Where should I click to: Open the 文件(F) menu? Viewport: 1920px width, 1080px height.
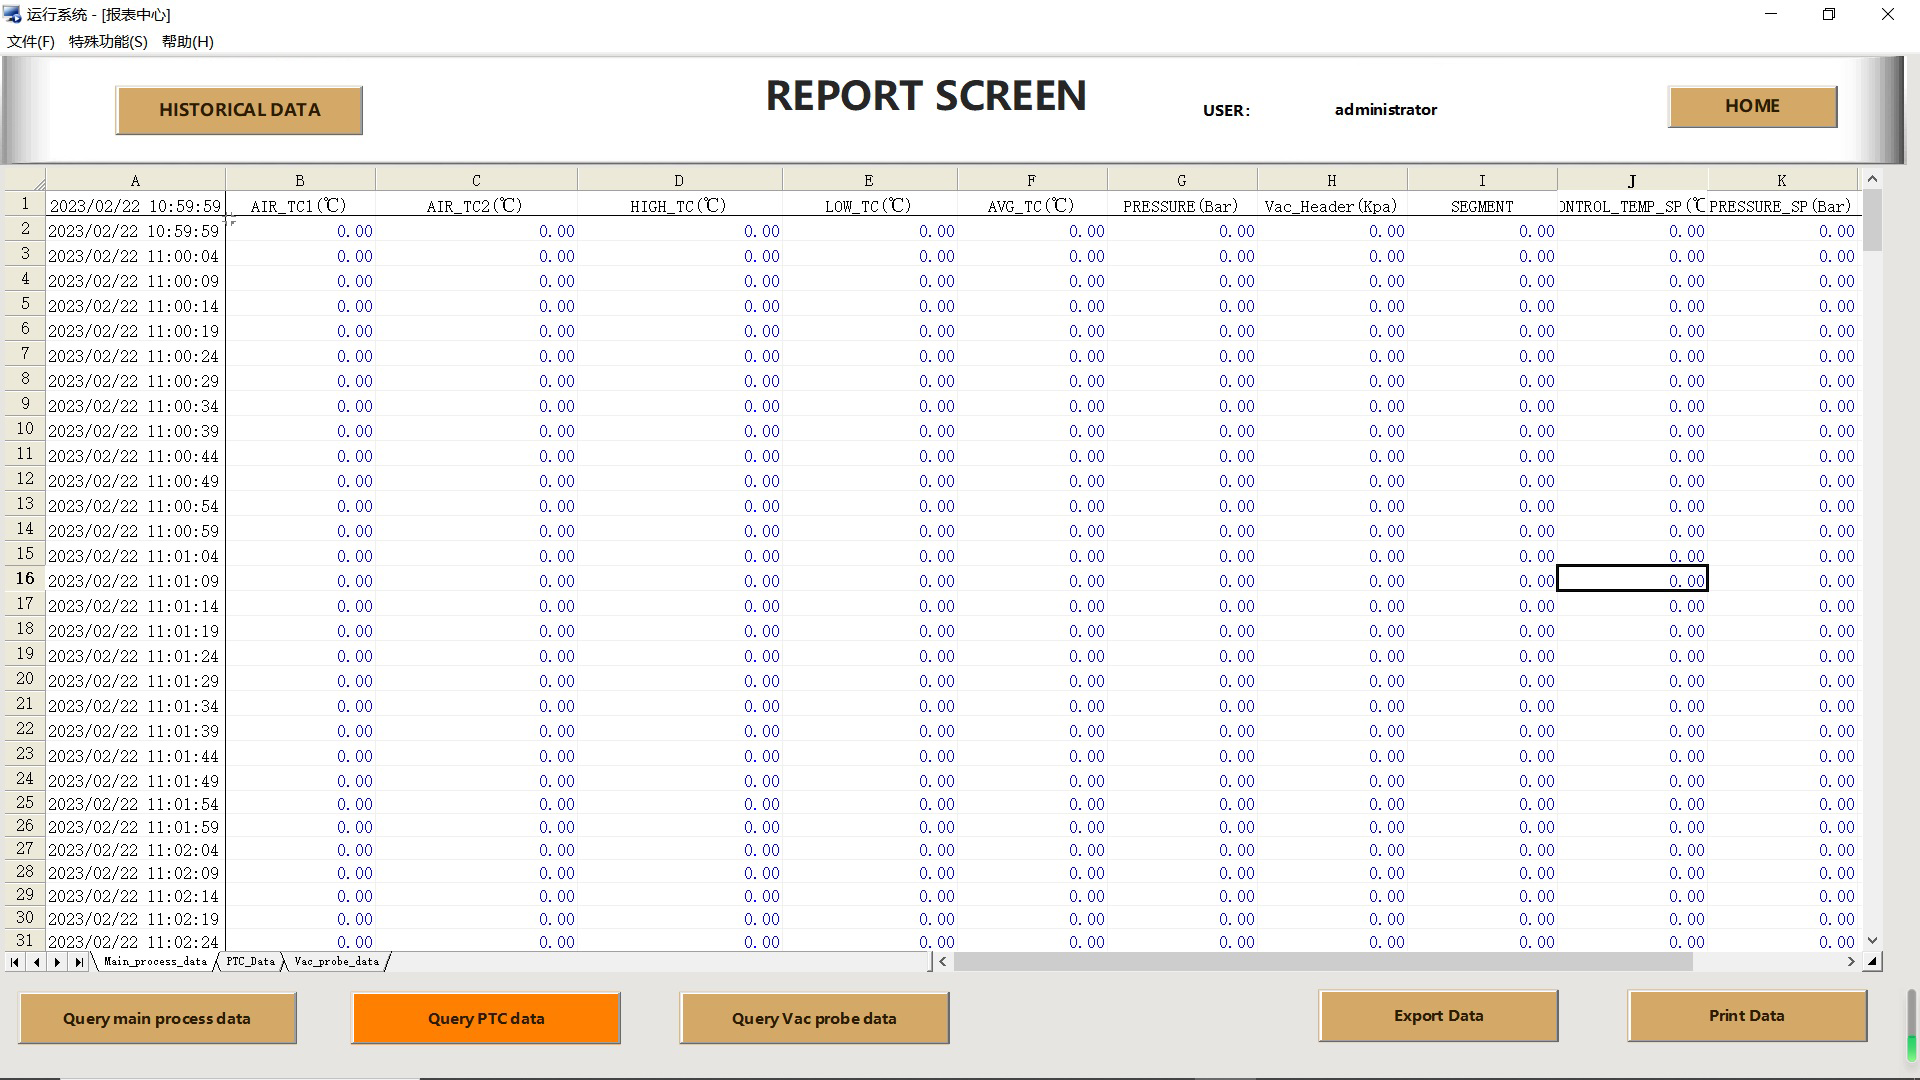pyautogui.click(x=31, y=42)
